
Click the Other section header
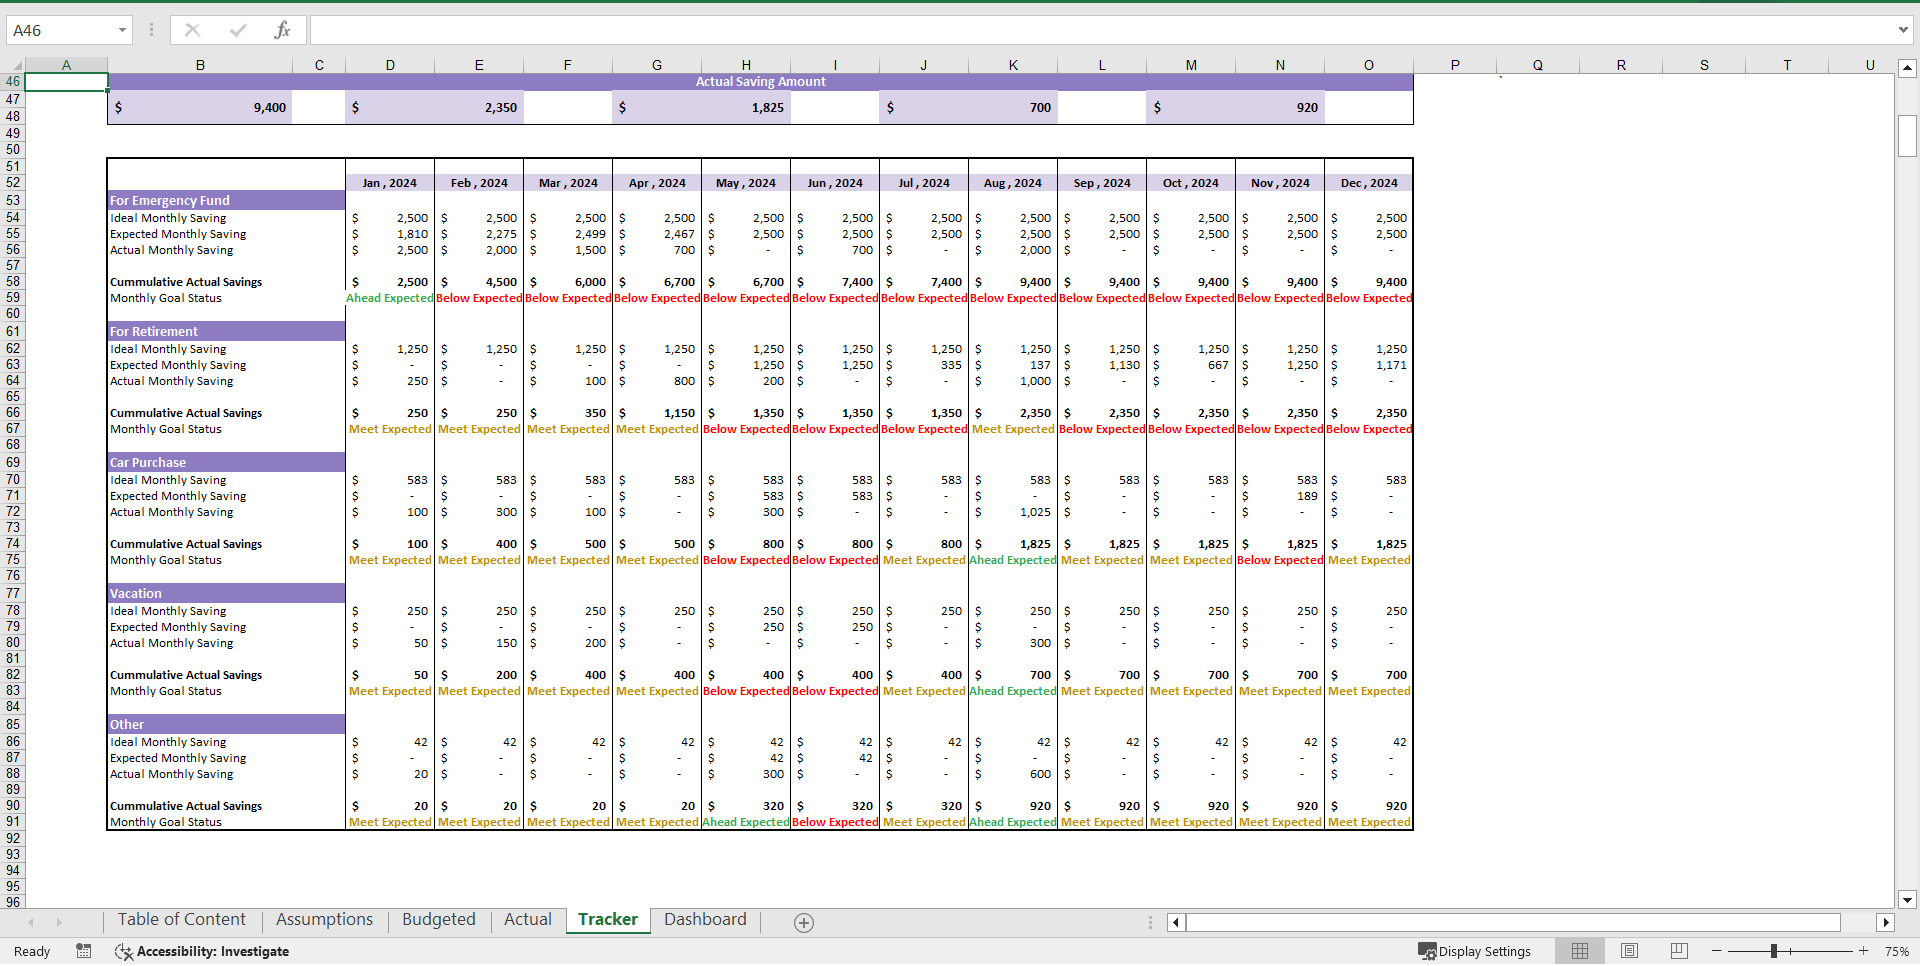(226, 724)
